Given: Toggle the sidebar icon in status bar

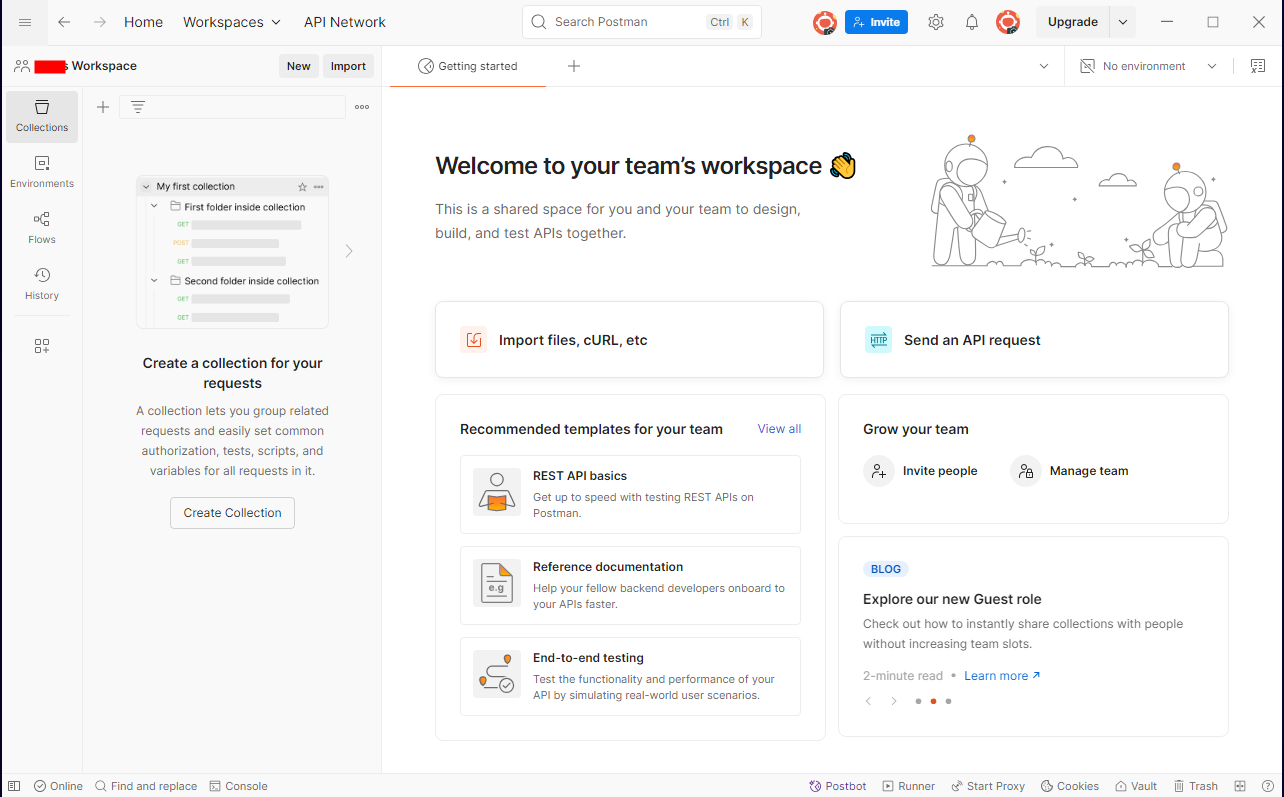Looking at the screenshot, I should pyautogui.click(x=14, y=786).
